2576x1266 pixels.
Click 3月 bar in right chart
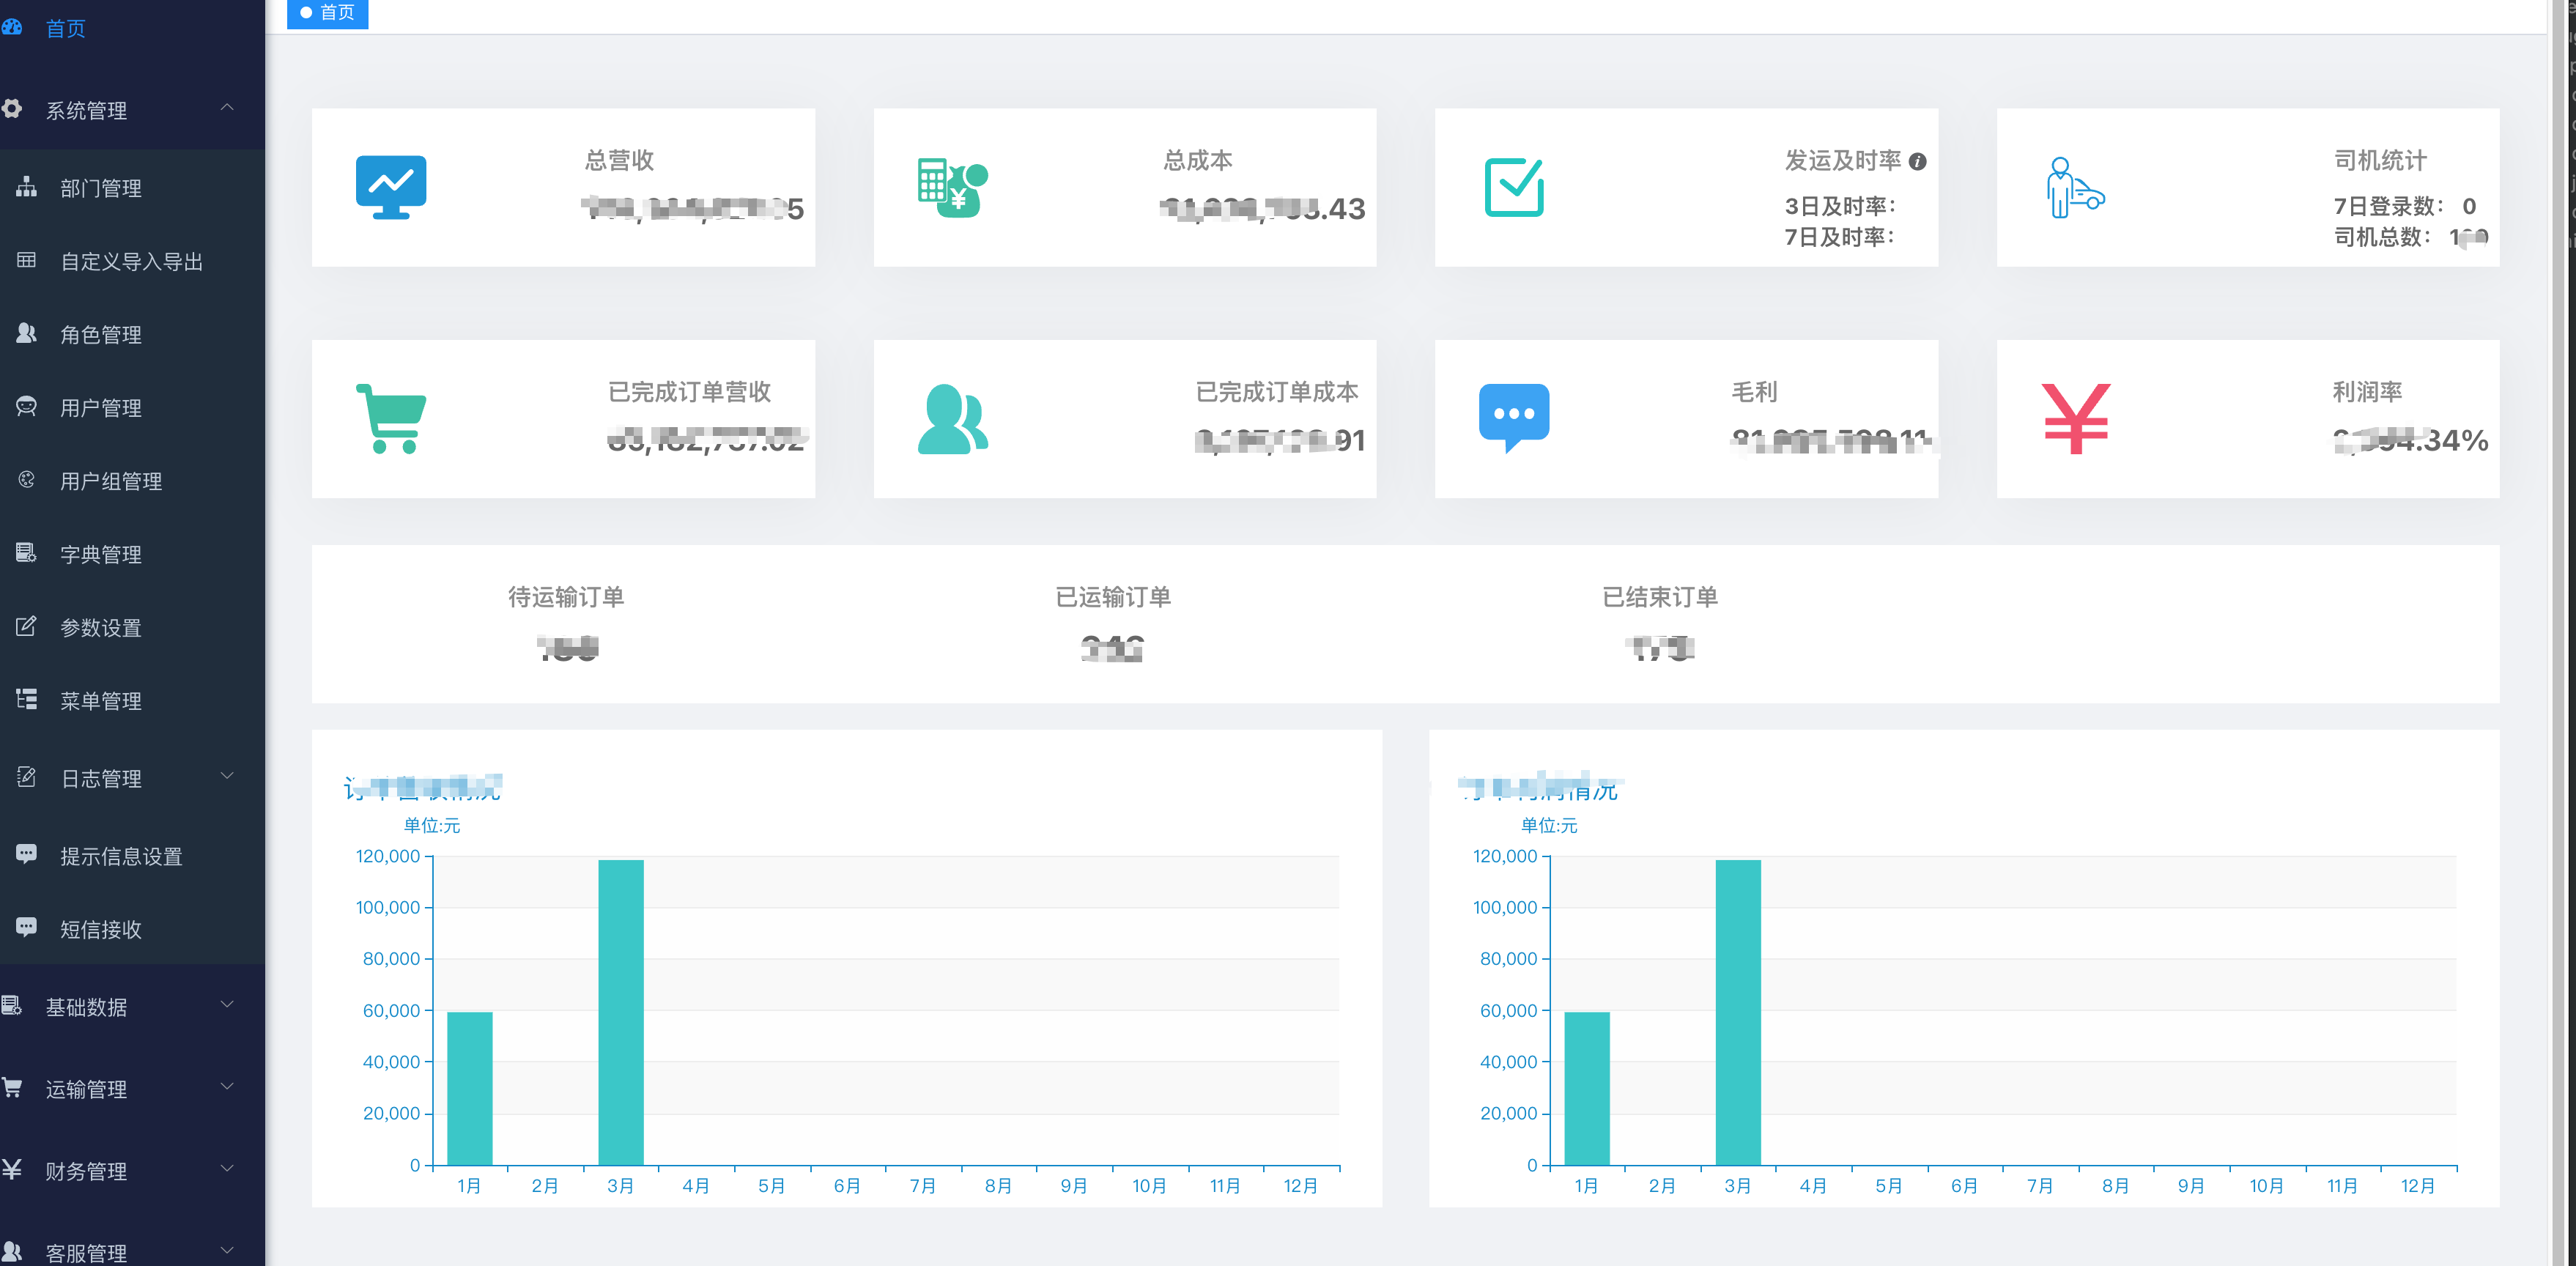pos(1738,1012)
